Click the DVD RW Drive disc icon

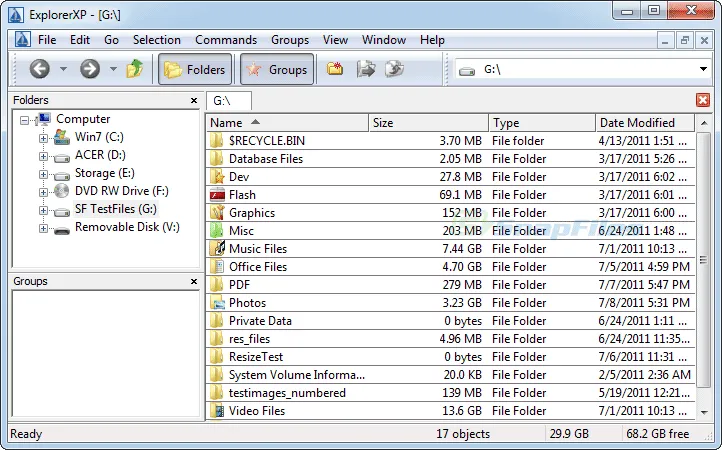62,191
